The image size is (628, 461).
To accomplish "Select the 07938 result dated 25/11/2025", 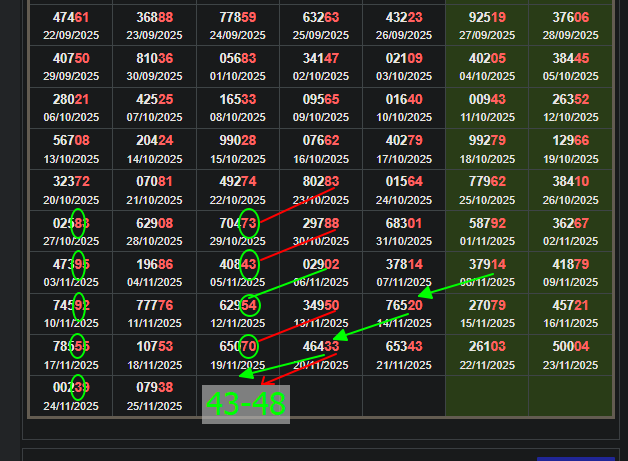I will (154, 394).
